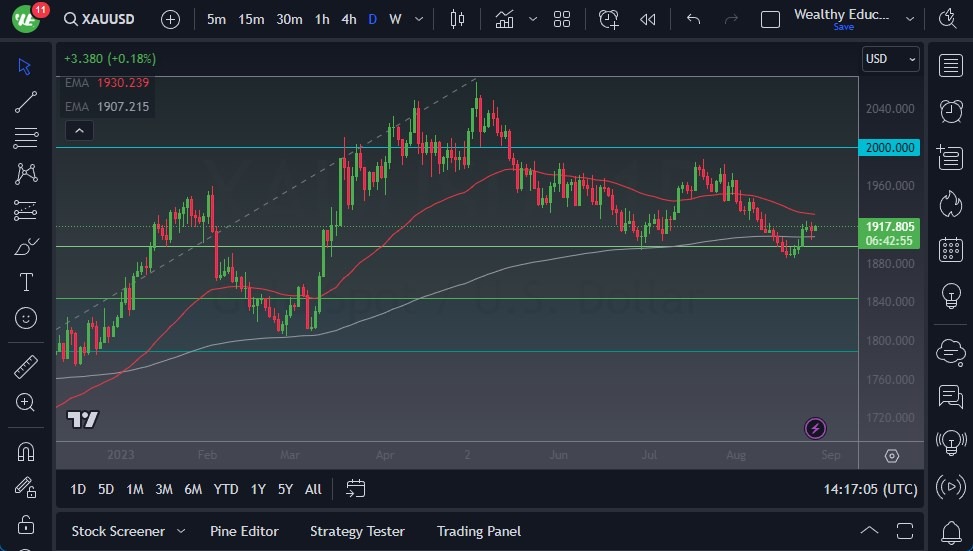Click the XAUUSD symbol search field

tap(98, 19)
